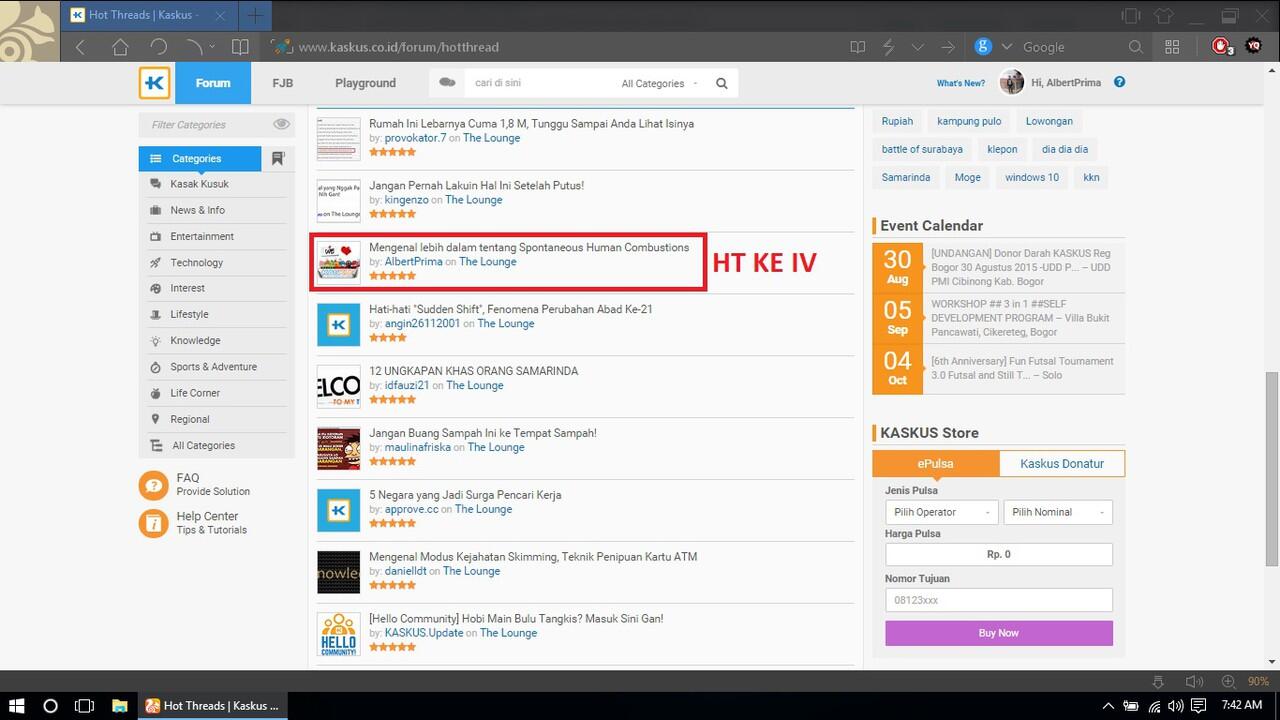Click the page vertical scrollbar thumb
The width and height of the screenshot is (1280, 720).
[x=1271, y=470]
